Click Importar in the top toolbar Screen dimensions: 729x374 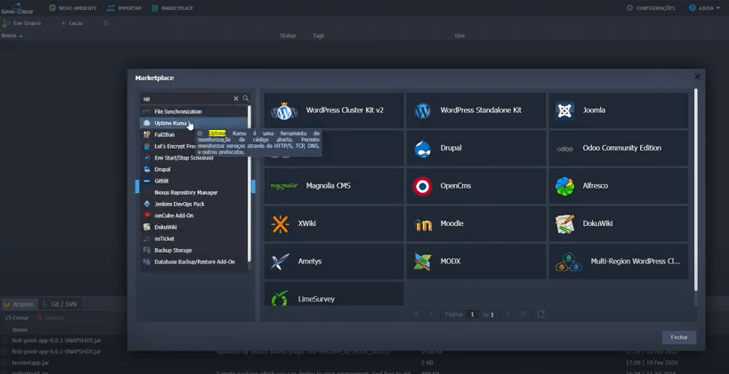(x=124, y=8)
